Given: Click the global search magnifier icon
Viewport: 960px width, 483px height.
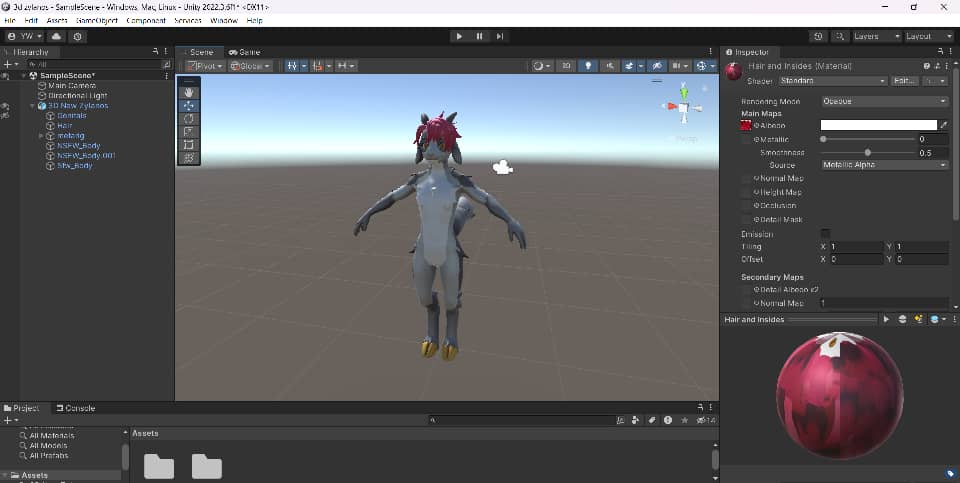Looking at the screenshot, I should (x=841, y=37).
